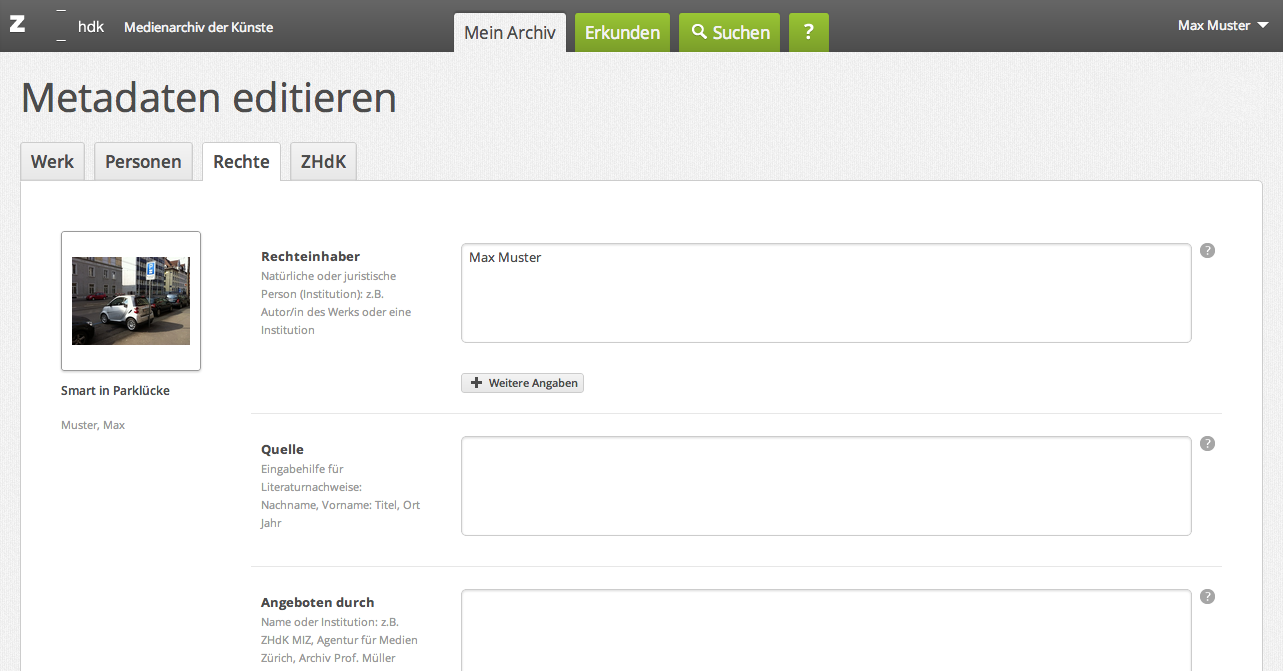Show help for the Angeboten durch field
Image resolution: width=1283 pixels, height=671 pixels.
(x=1207, y=597)
